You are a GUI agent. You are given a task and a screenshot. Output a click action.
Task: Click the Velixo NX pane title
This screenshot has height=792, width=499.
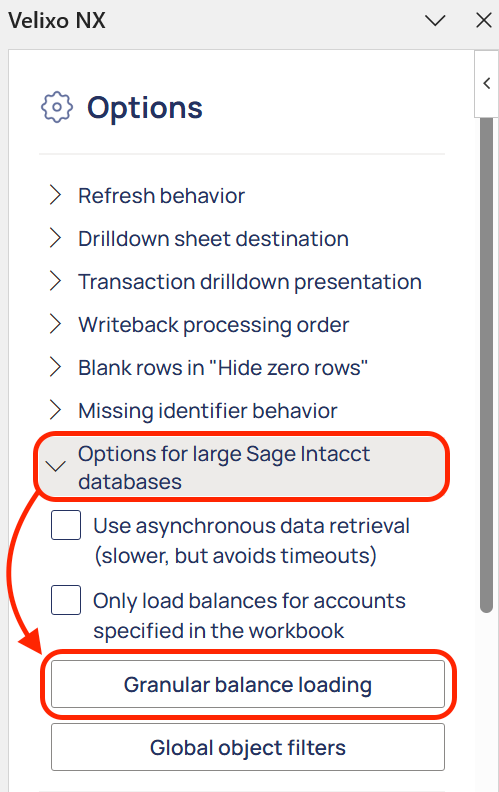57,21
